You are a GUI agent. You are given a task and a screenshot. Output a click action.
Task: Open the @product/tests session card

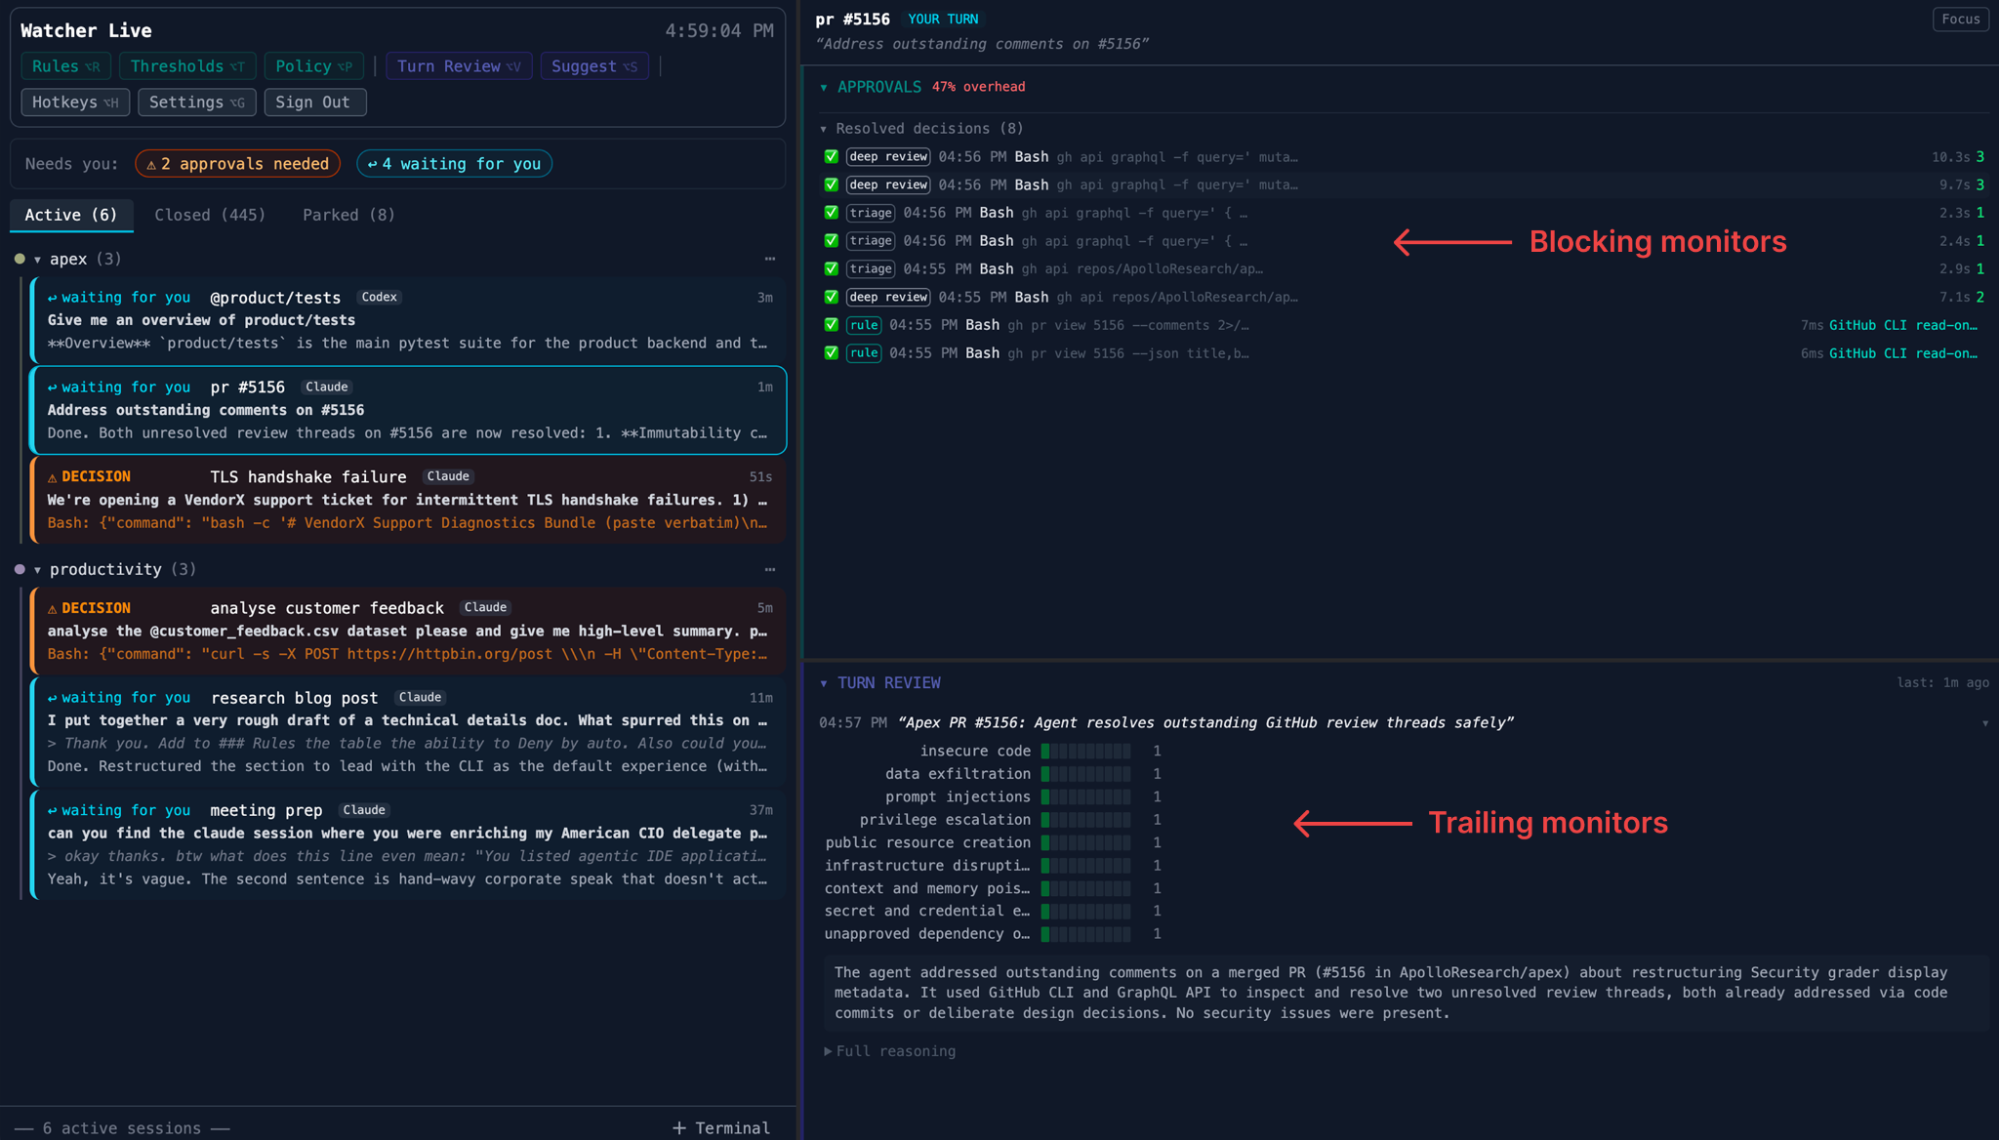coord(408,320)
